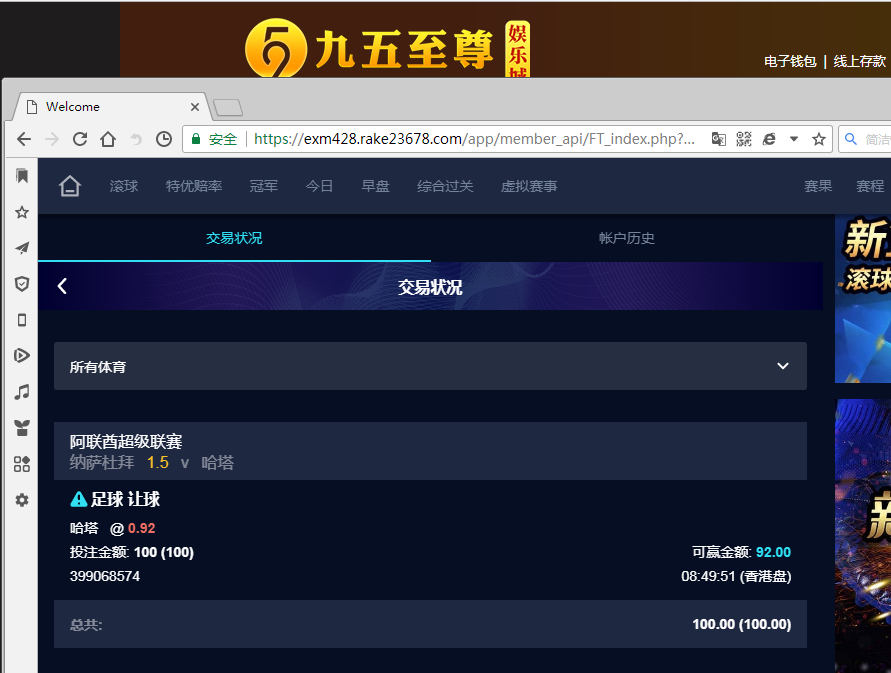Viewport: 891px width, 673px height.
Task: Click the sportsbook home icon
Action: [70, 186]
